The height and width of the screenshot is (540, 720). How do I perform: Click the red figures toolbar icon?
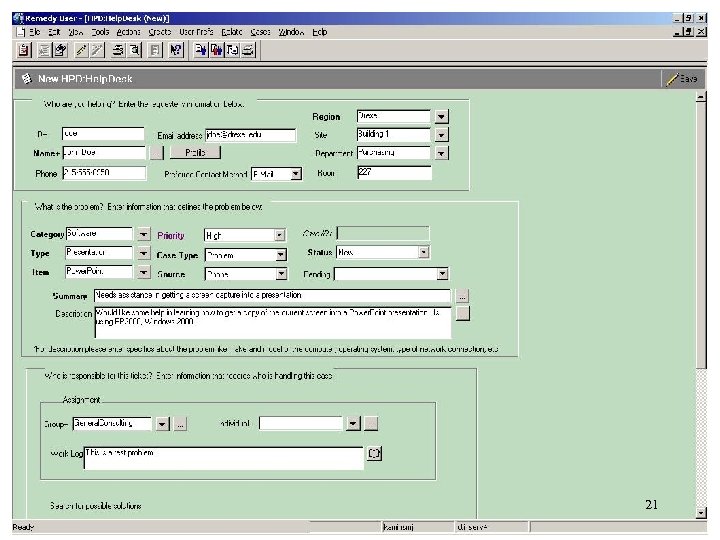[x=216, y=50]
